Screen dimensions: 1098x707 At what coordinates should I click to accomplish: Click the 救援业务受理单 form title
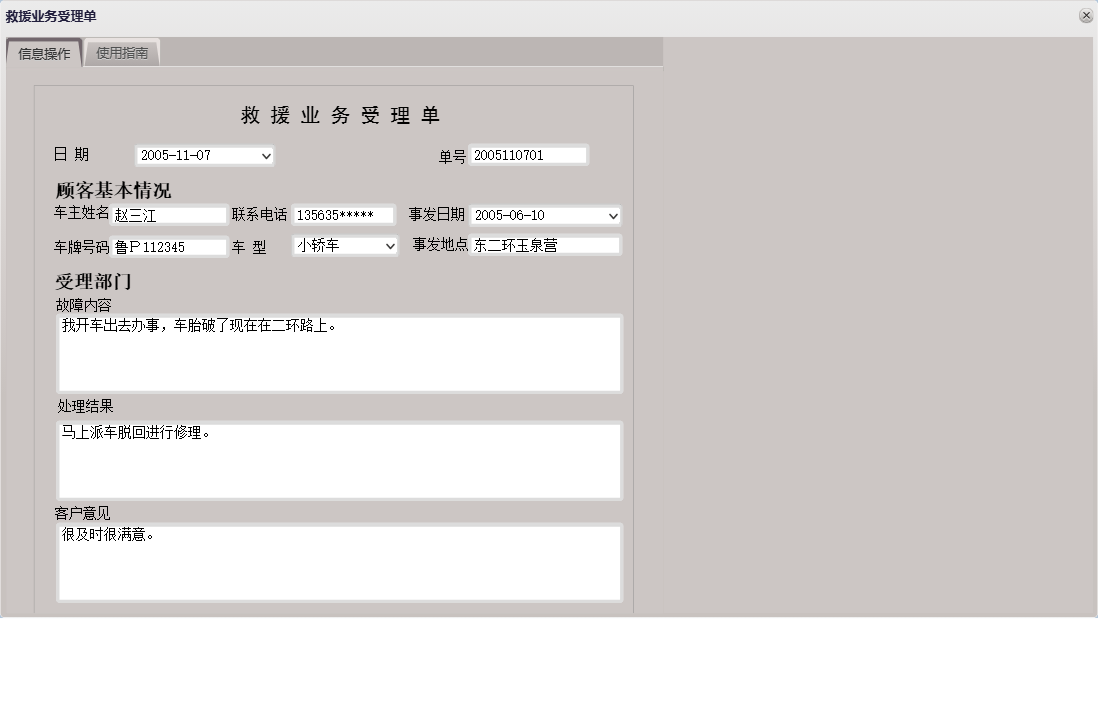[341, 115]
